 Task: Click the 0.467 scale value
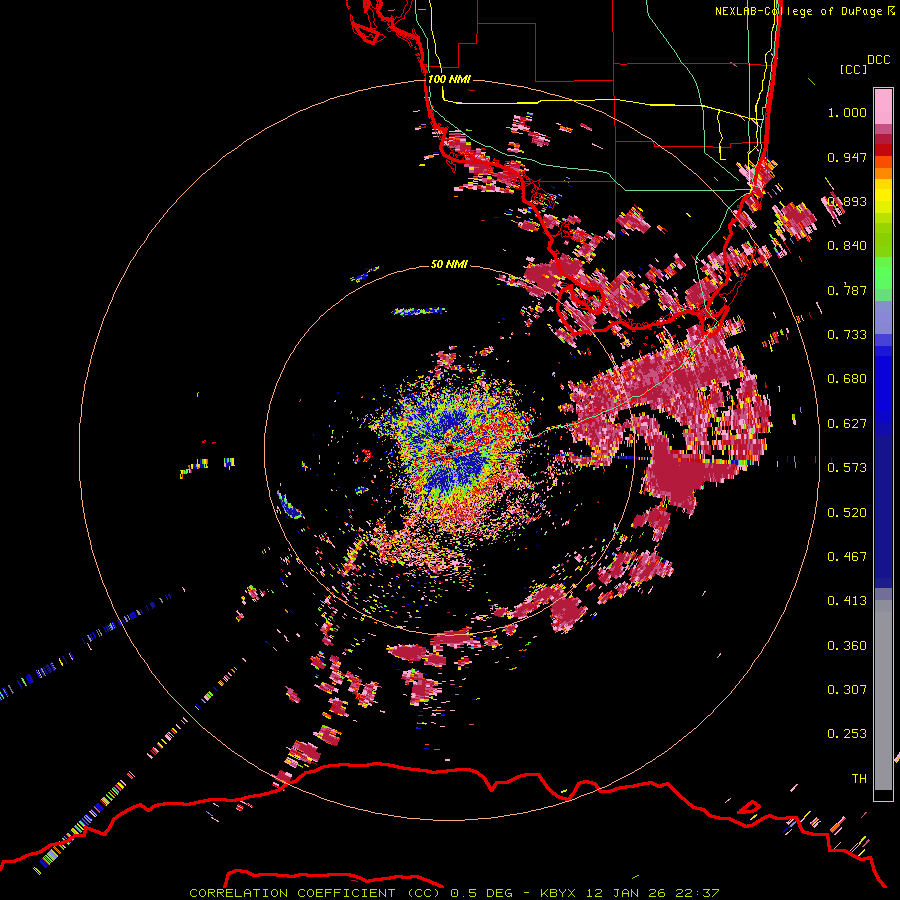click(x=847, y=557)
